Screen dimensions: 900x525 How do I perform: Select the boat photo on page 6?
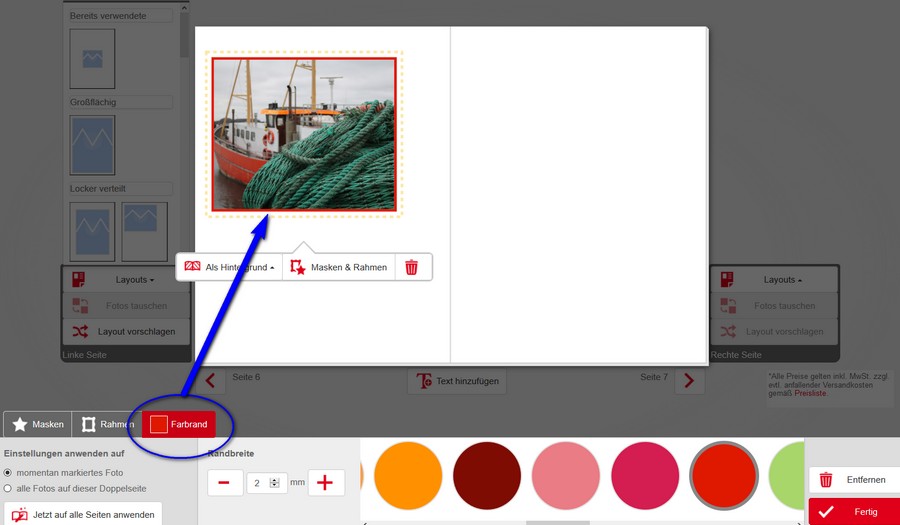coord(304,134)
